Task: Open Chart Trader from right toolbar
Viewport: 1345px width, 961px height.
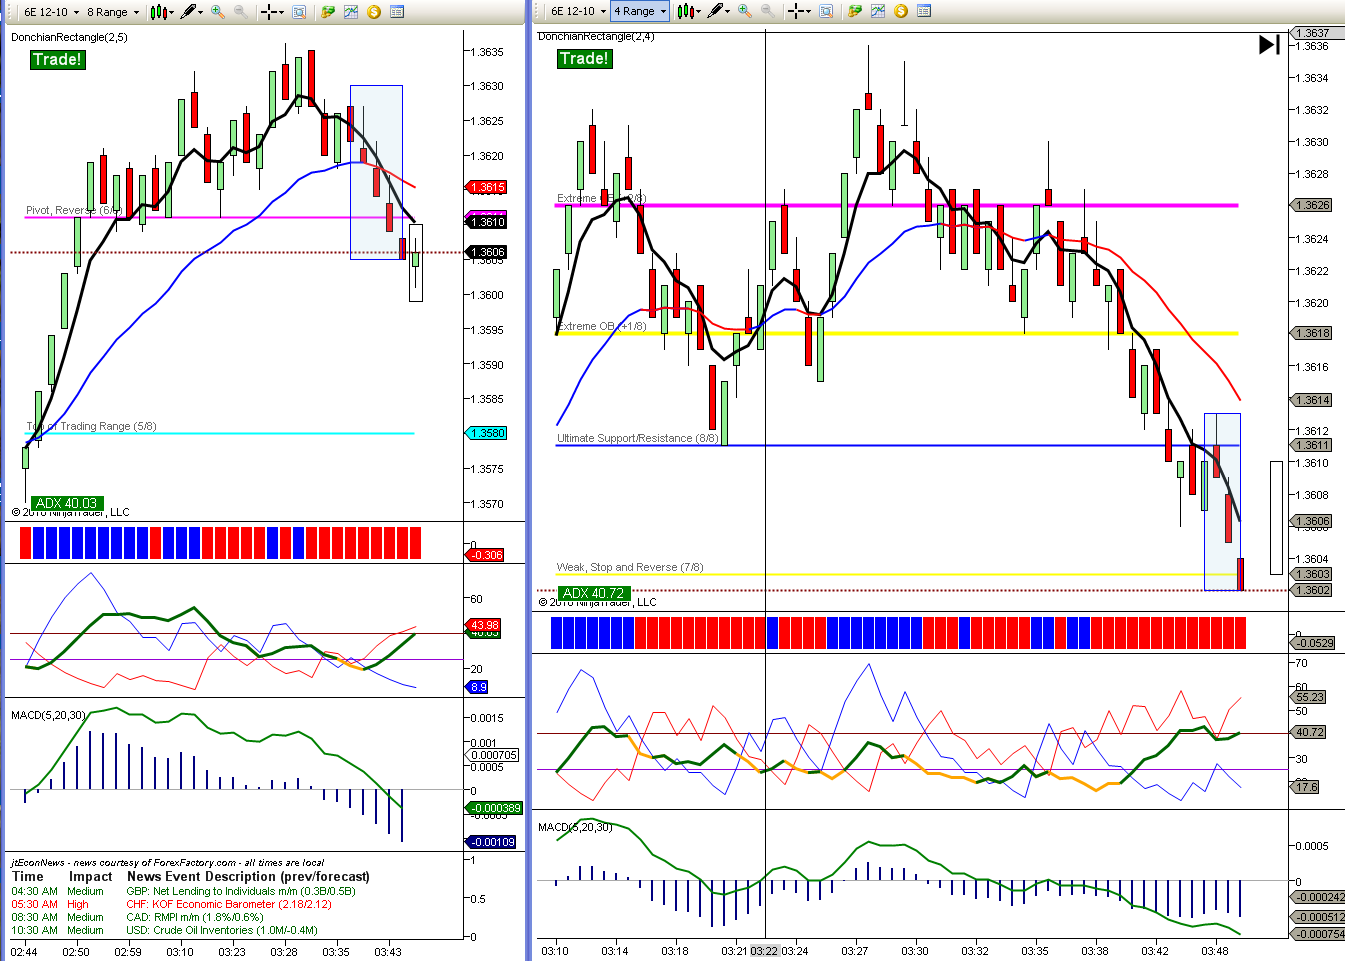Action: [x=855, y=11]
